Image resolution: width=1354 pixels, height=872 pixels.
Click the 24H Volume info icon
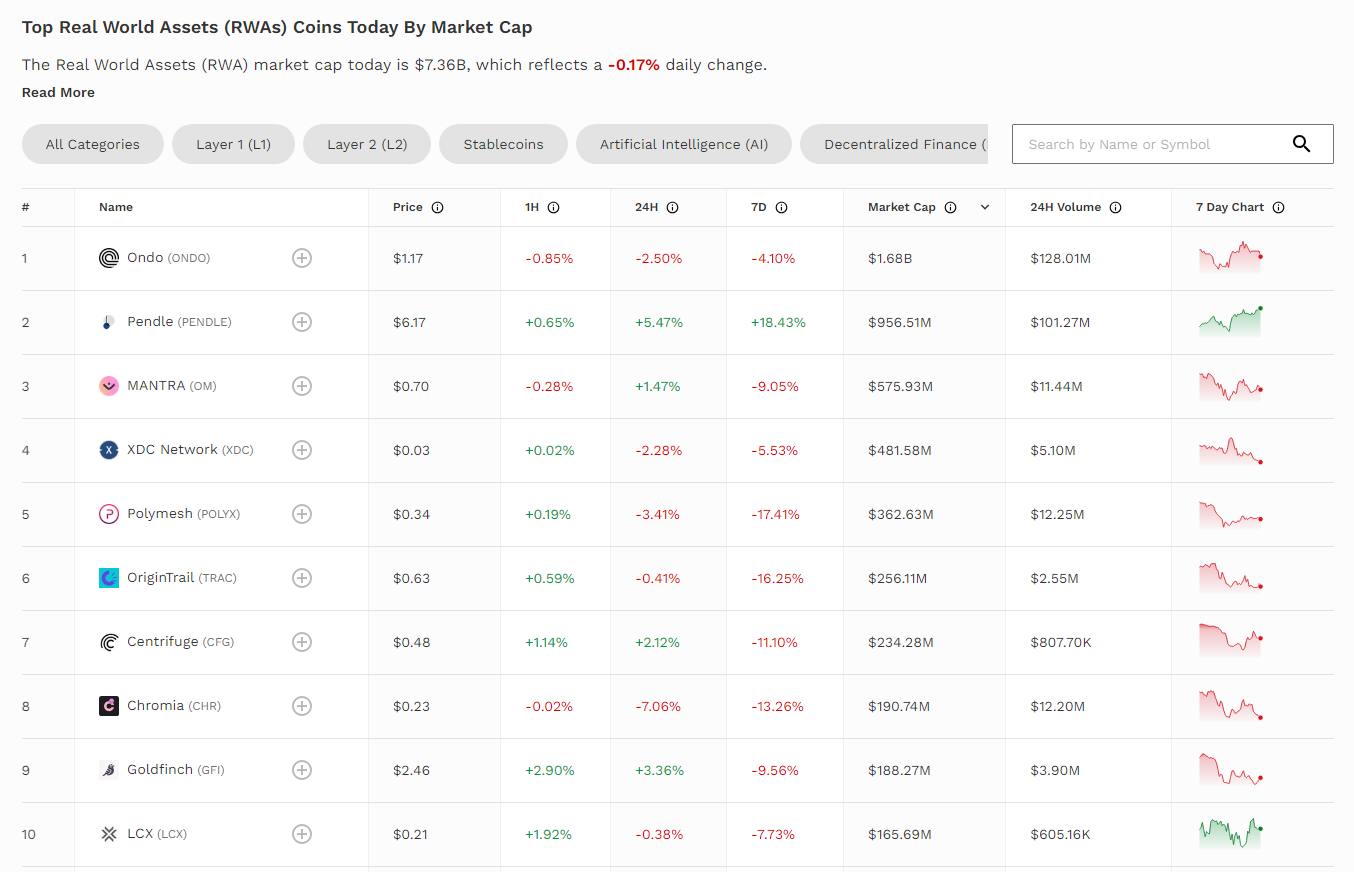(1115, 208)
